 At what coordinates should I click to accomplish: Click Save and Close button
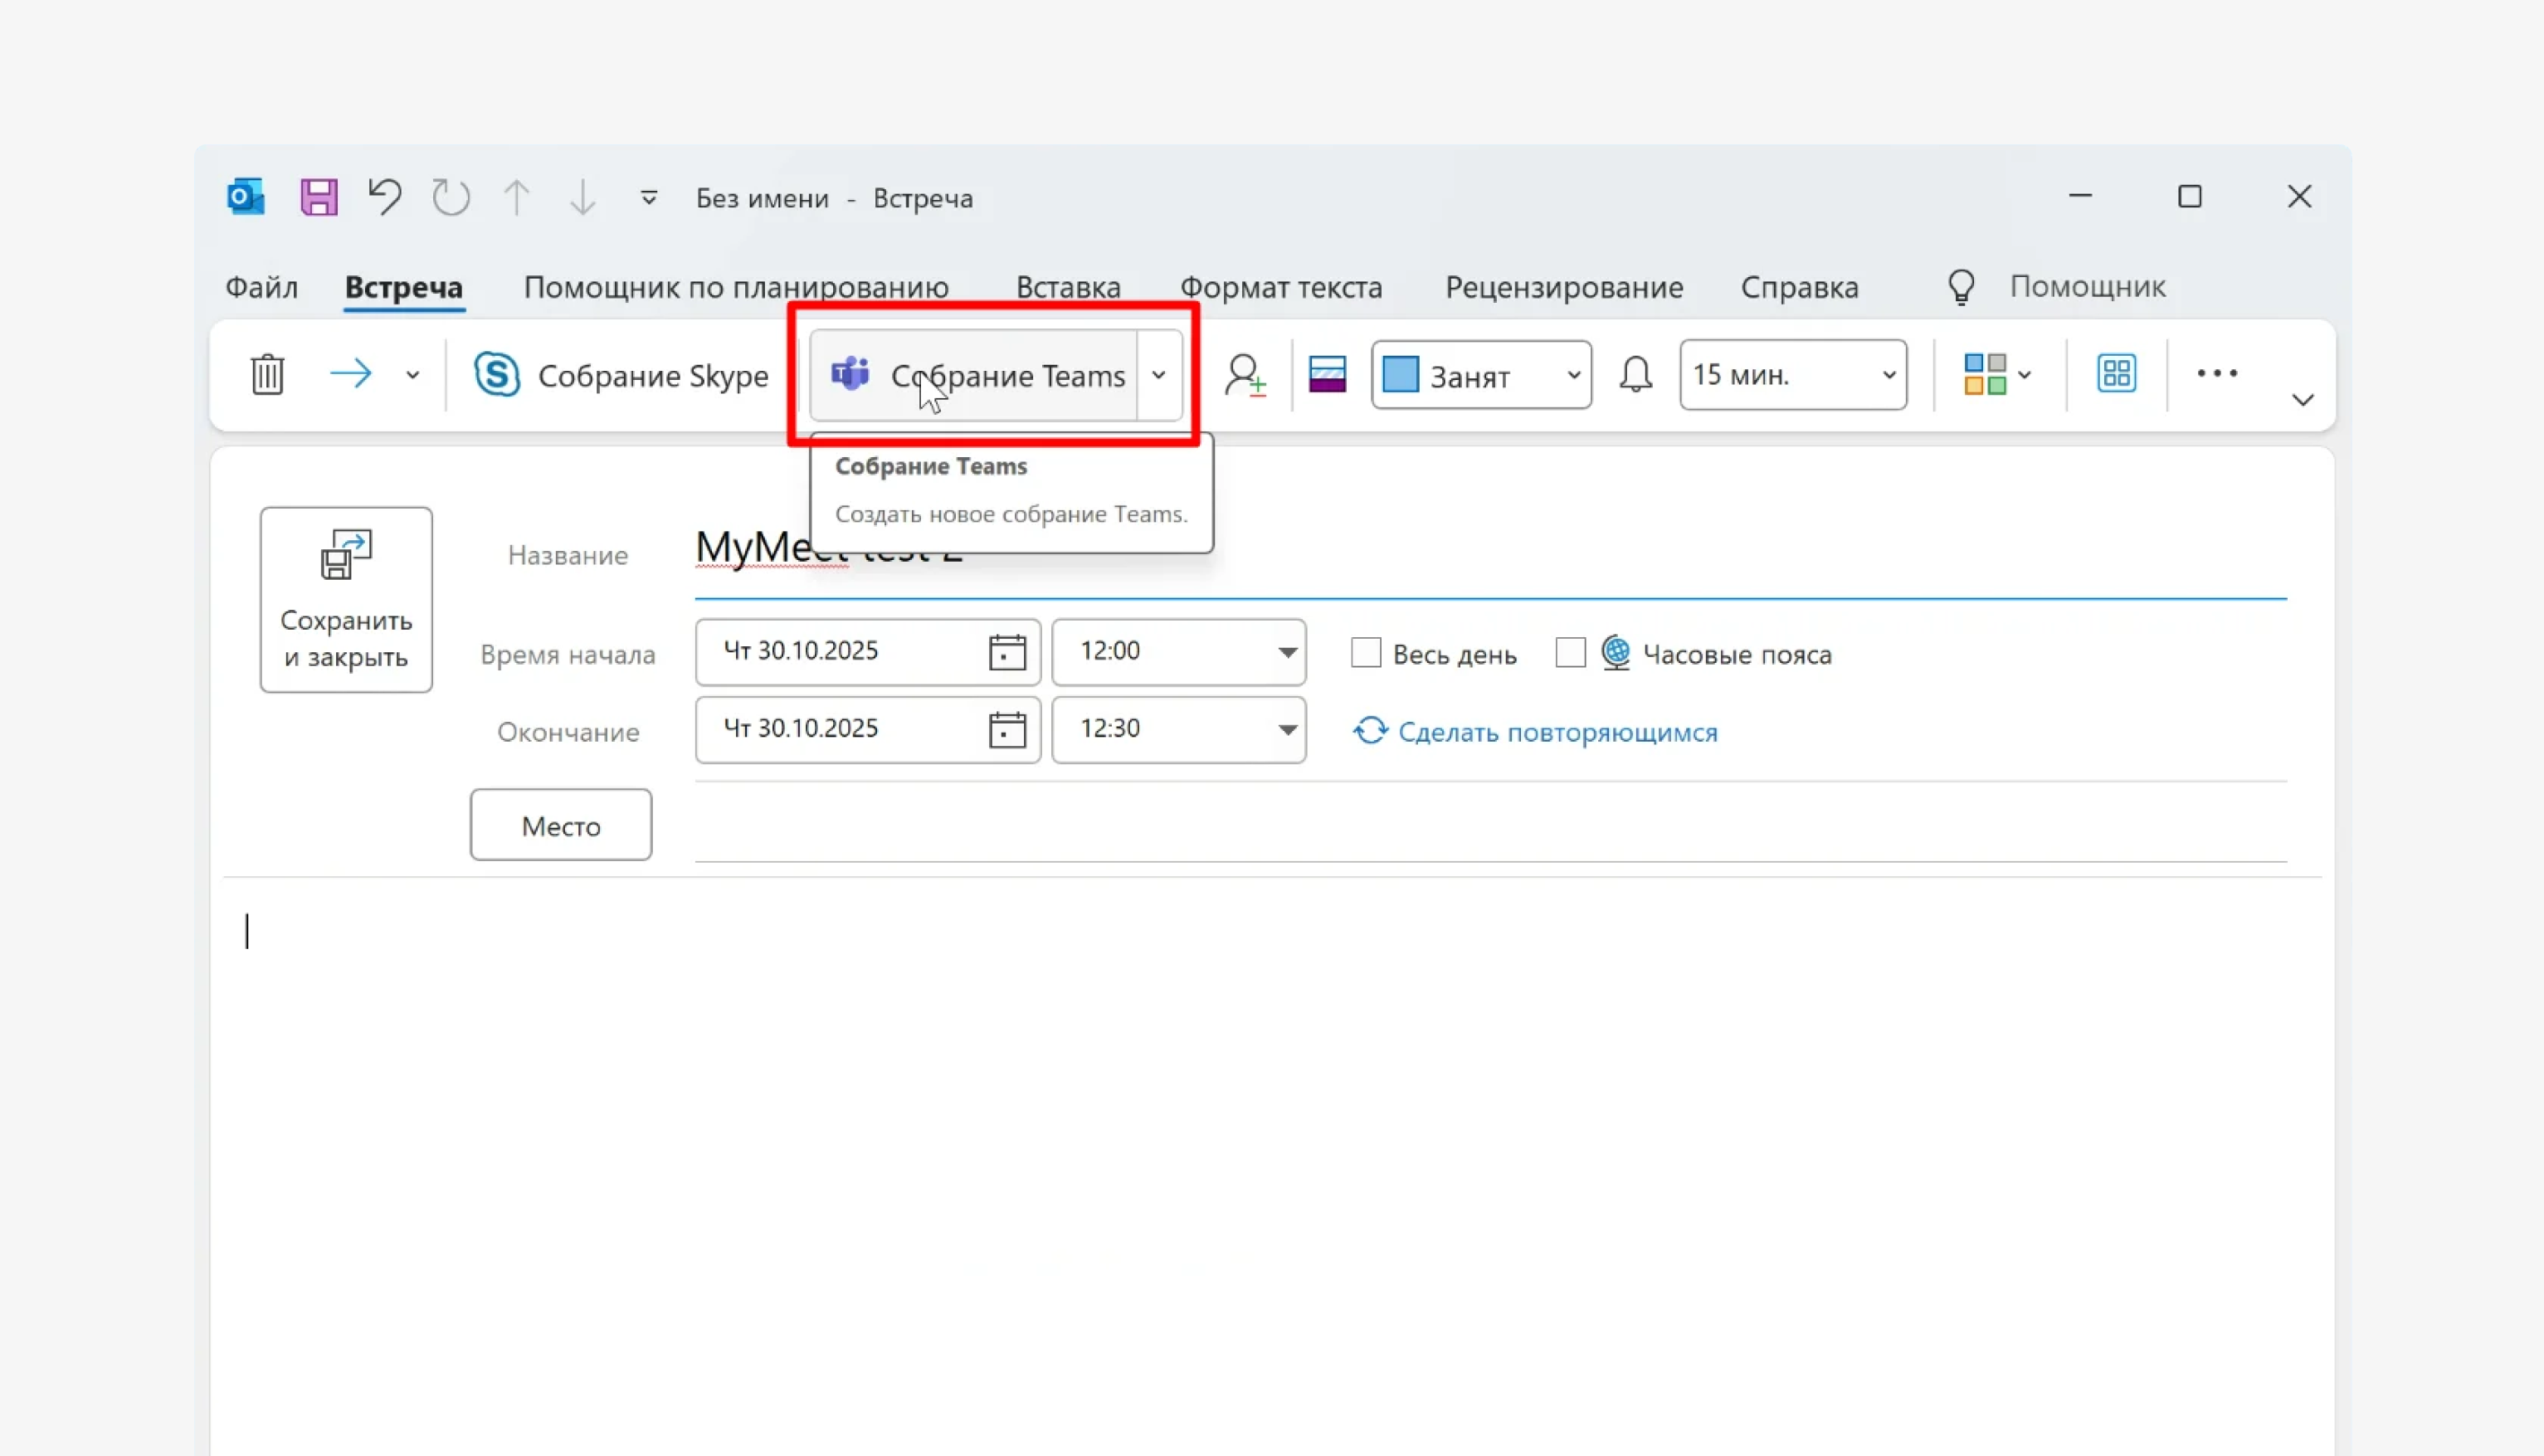point(346,599)
